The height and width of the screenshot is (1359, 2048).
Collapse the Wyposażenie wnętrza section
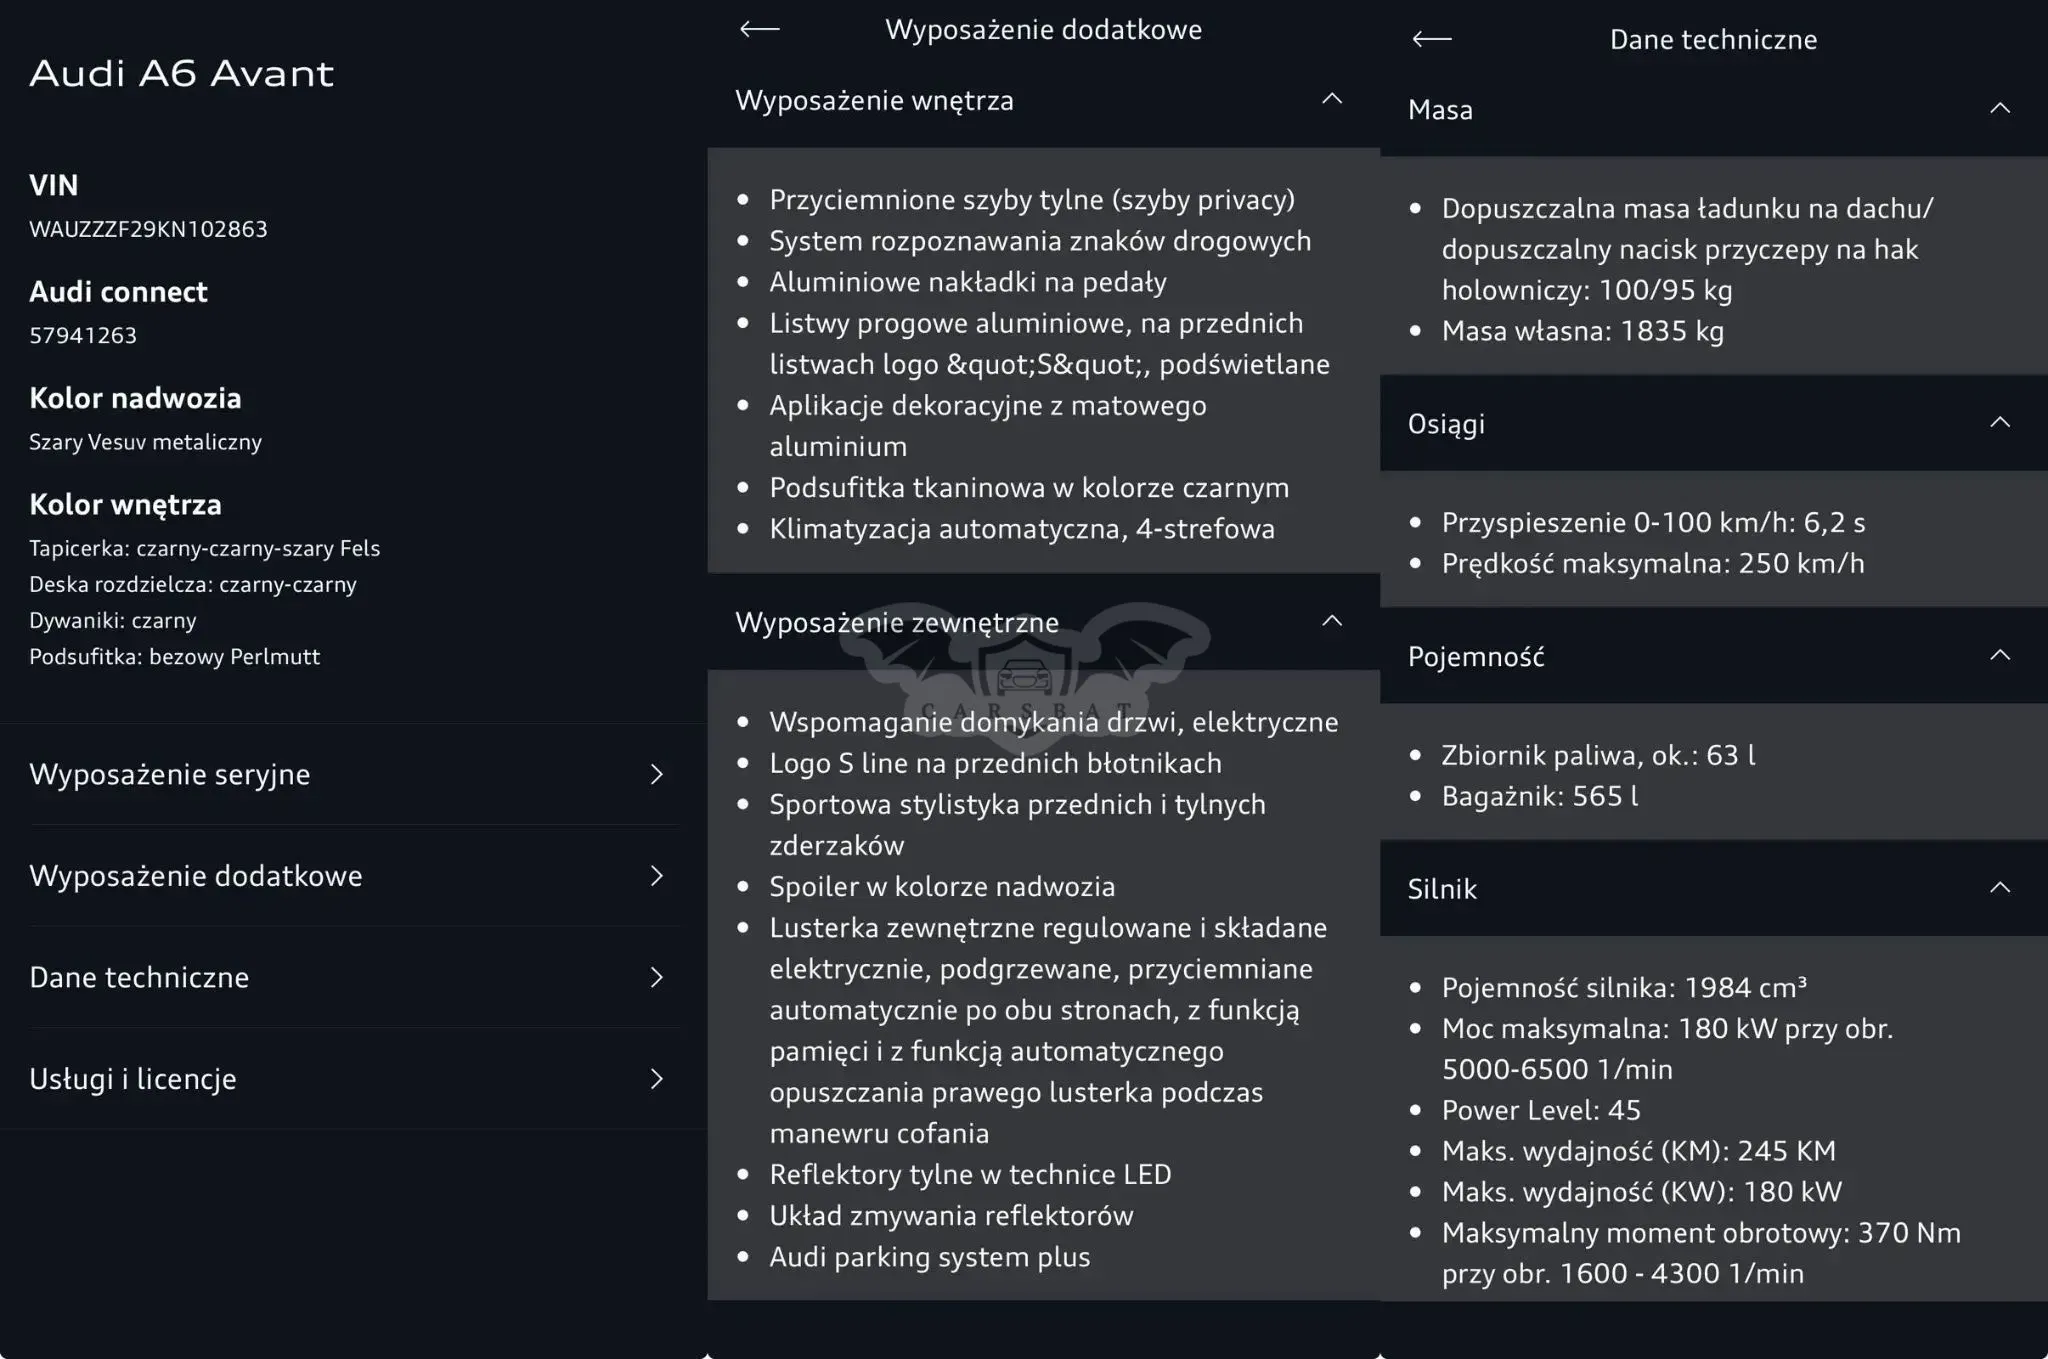click(1332, 99)
